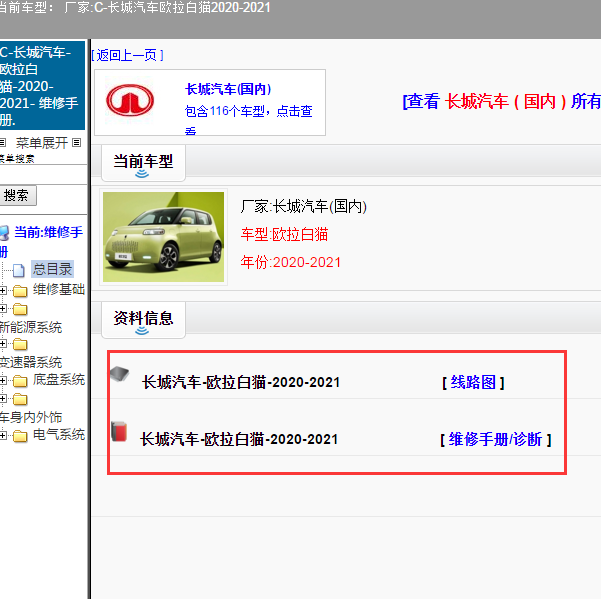Open 电气系统 tree entry
The width and height of the screenshot is (601, 599).
coord(59,435)
